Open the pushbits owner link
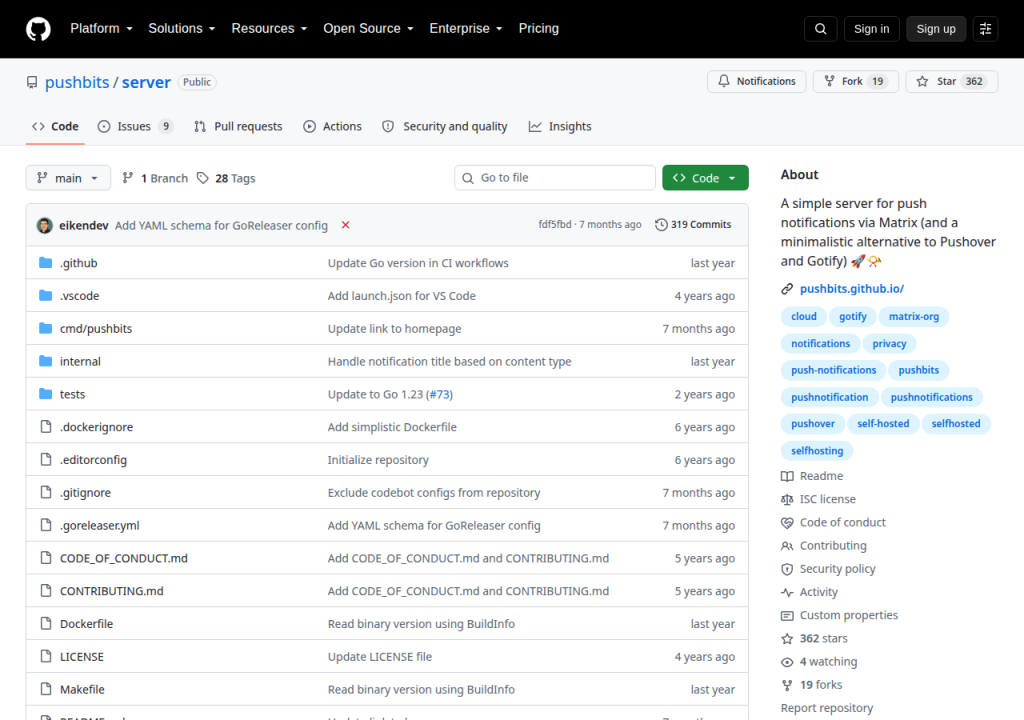 tap(77, 82)
